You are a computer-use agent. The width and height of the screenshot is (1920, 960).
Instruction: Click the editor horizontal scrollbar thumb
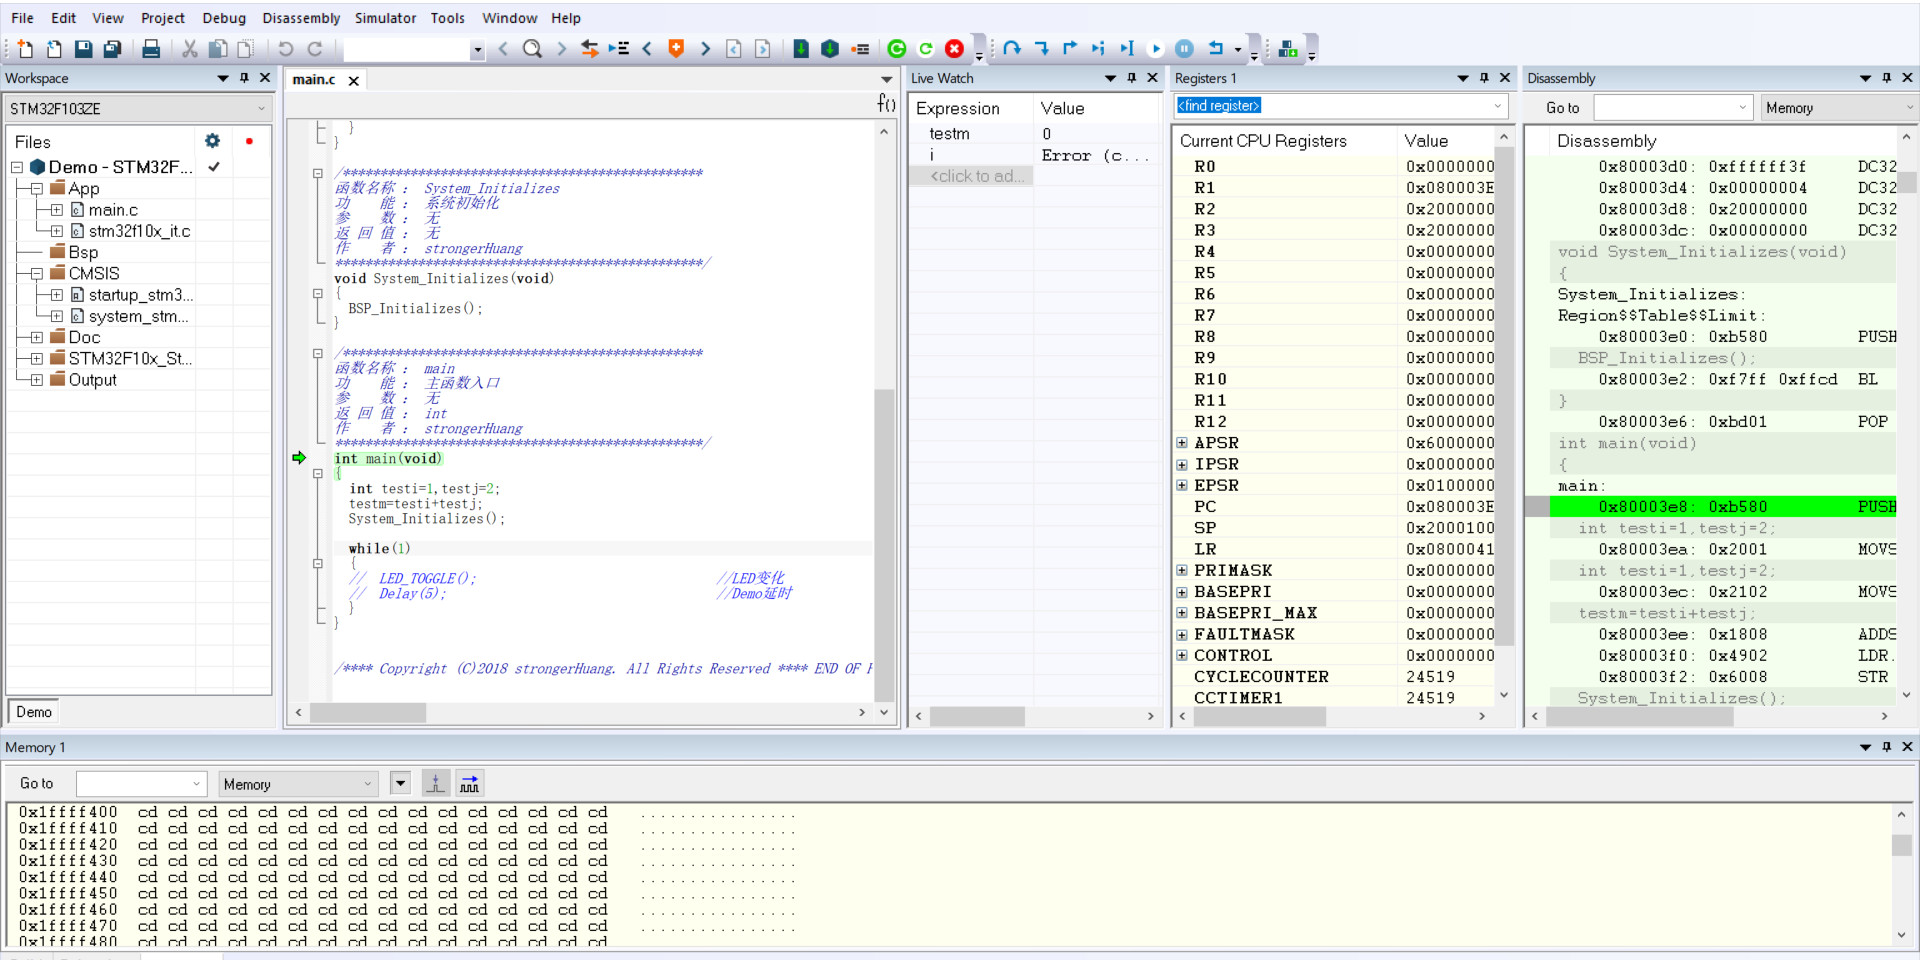point(368,712)
